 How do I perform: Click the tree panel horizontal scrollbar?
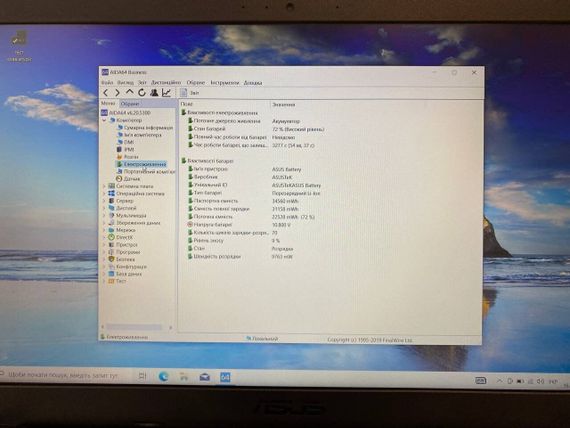pyautogui.click(x=136, y=327)
